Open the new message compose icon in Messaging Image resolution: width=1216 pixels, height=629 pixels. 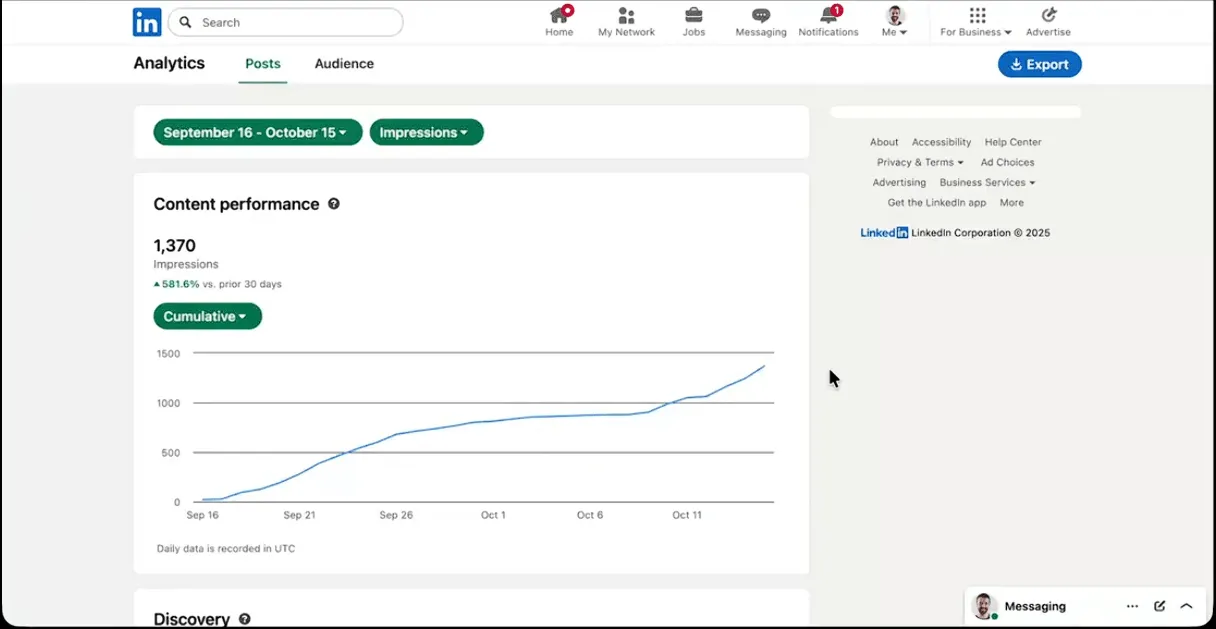click(1159, 605)
